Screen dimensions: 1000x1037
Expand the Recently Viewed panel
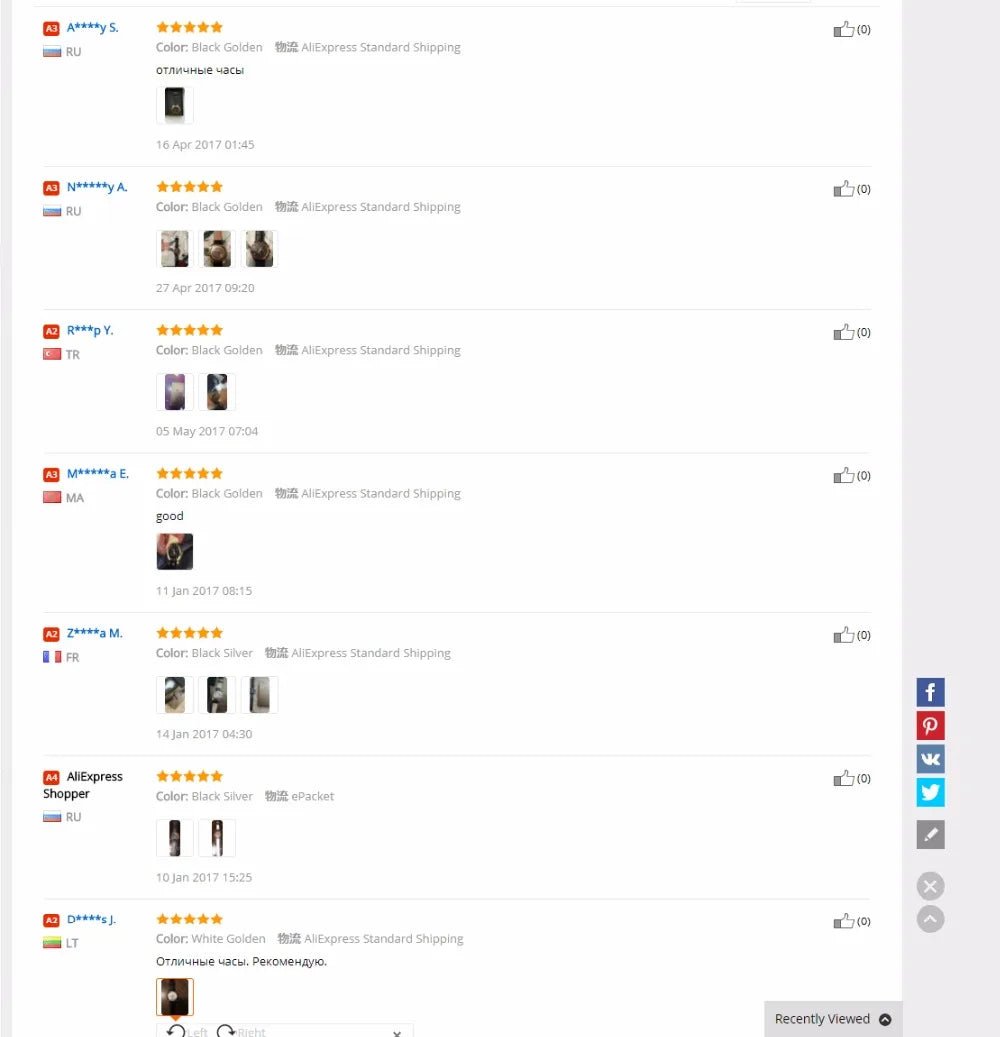tap(833, 1019)
